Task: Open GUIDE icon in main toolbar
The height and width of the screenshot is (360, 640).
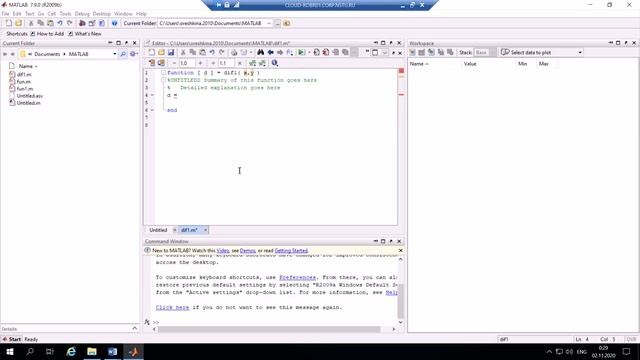Action: click(x=92, y=23)
